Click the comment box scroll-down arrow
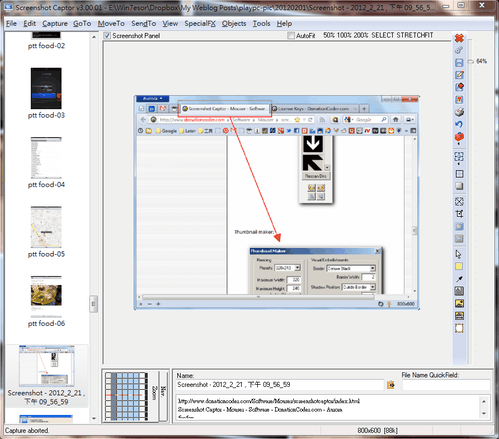 pyautogui.click(x=484, y=413)
